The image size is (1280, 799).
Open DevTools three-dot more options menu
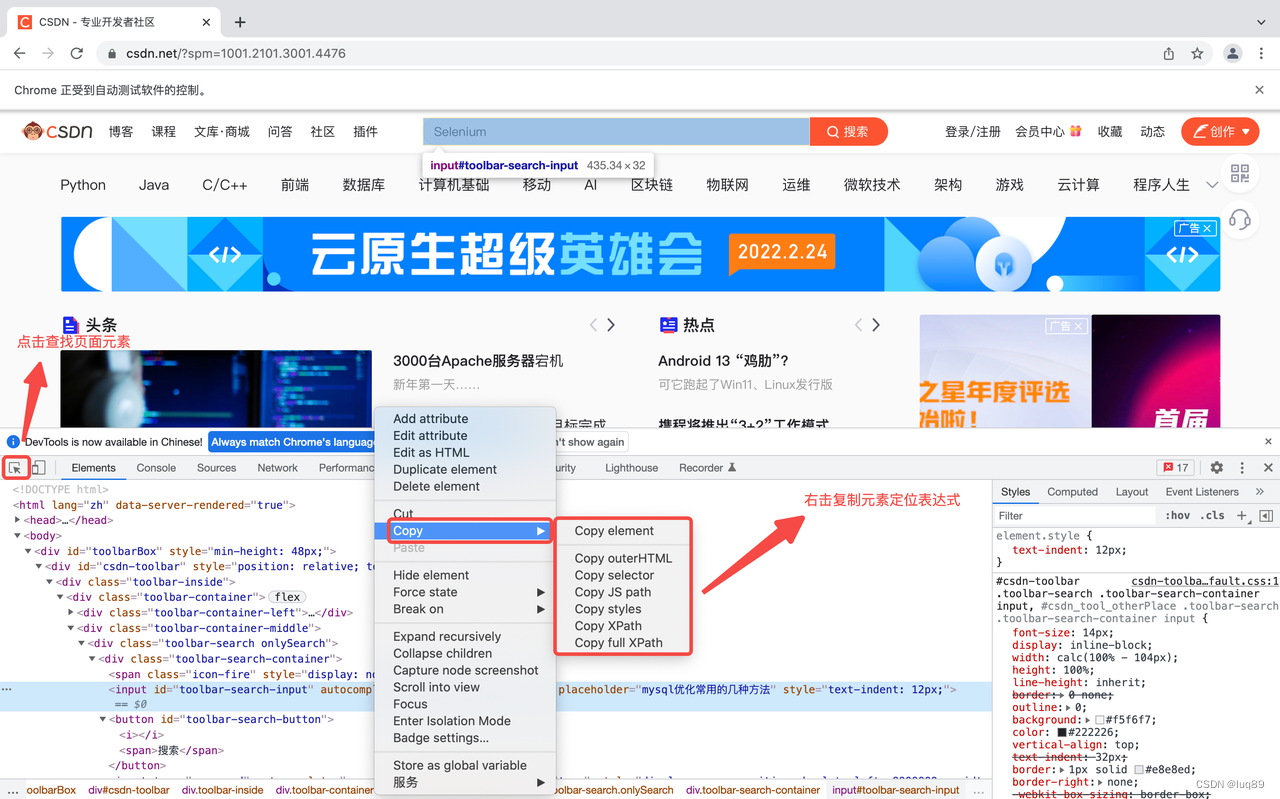coord(1241,467)
